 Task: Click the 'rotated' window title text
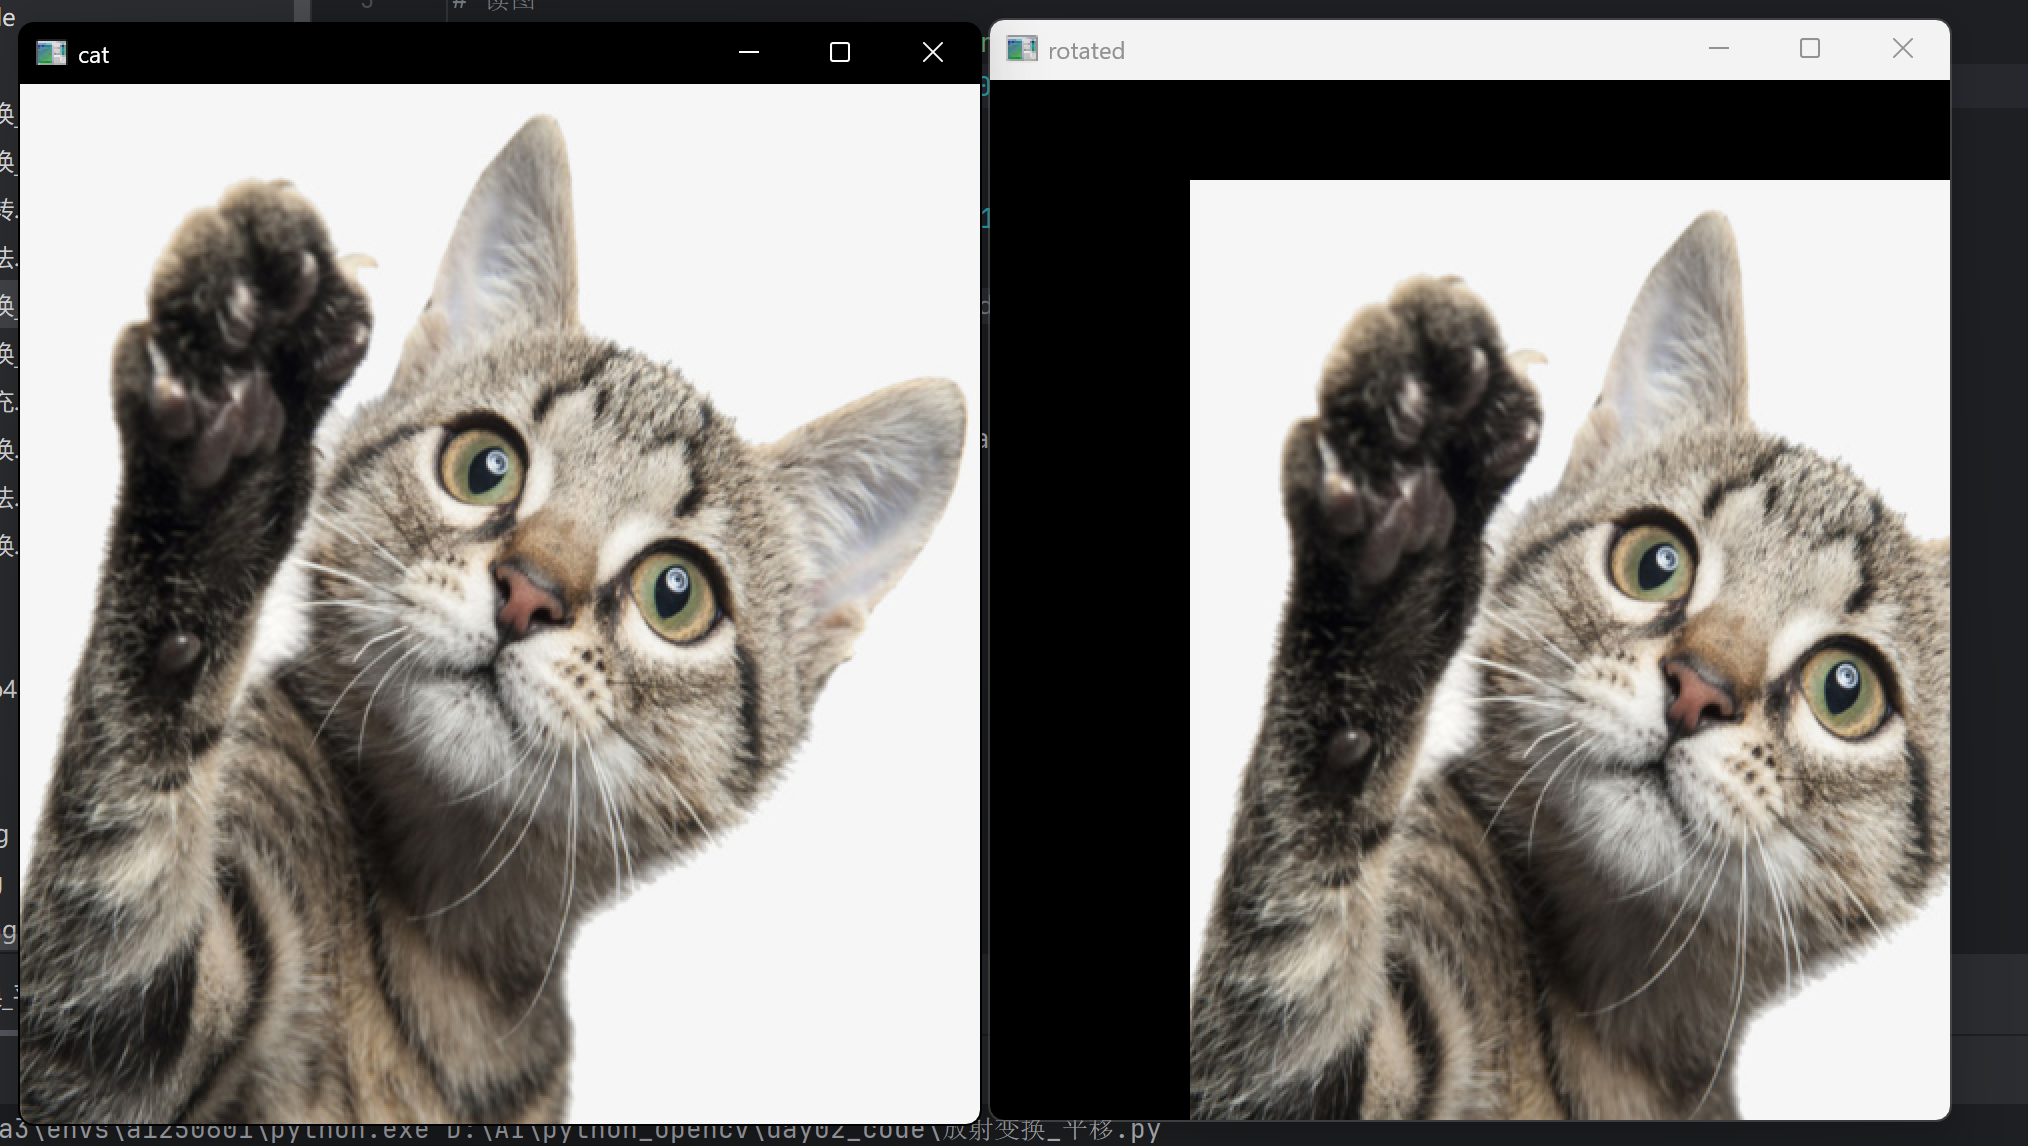(x=1086, y=51)
